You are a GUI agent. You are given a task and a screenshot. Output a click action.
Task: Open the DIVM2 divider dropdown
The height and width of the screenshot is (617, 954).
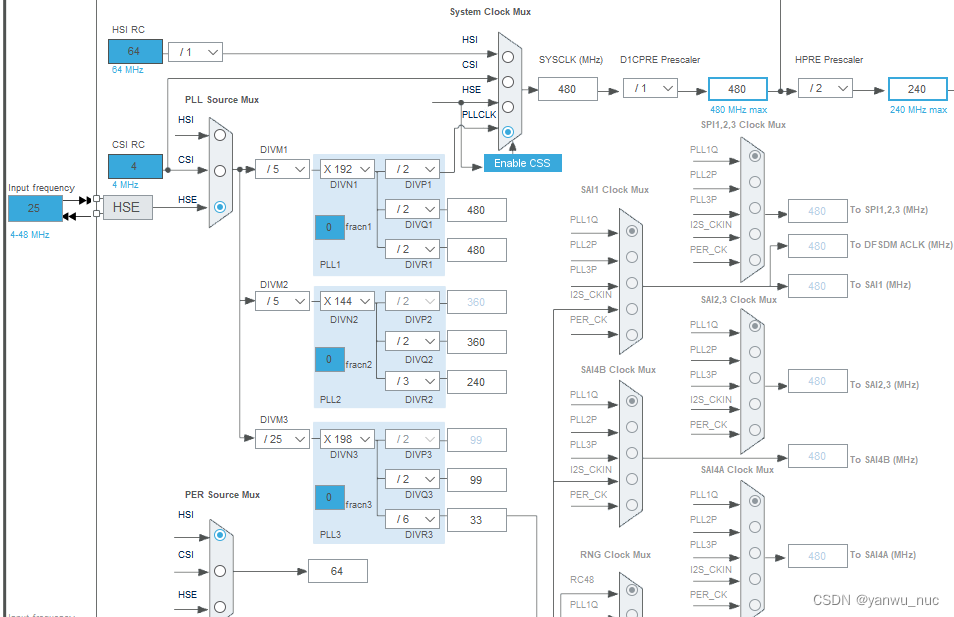(x=283, y=301)
